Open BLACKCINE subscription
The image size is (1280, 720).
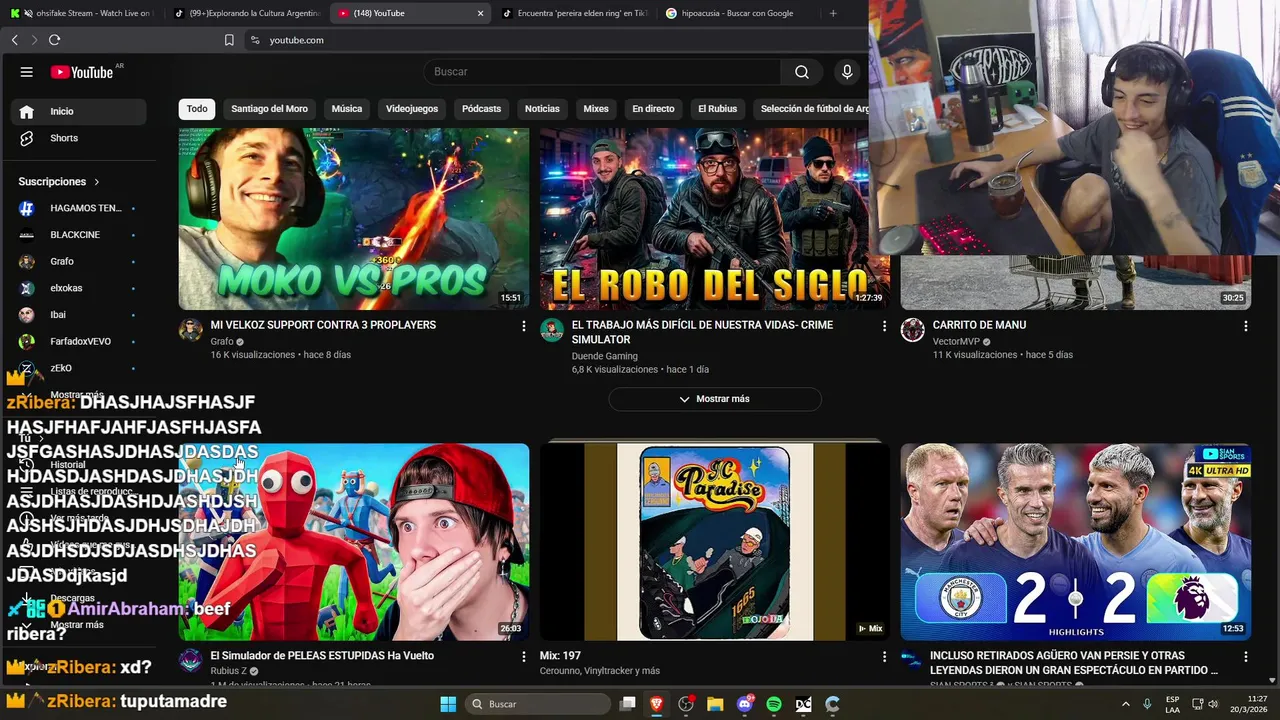(78, 235)
